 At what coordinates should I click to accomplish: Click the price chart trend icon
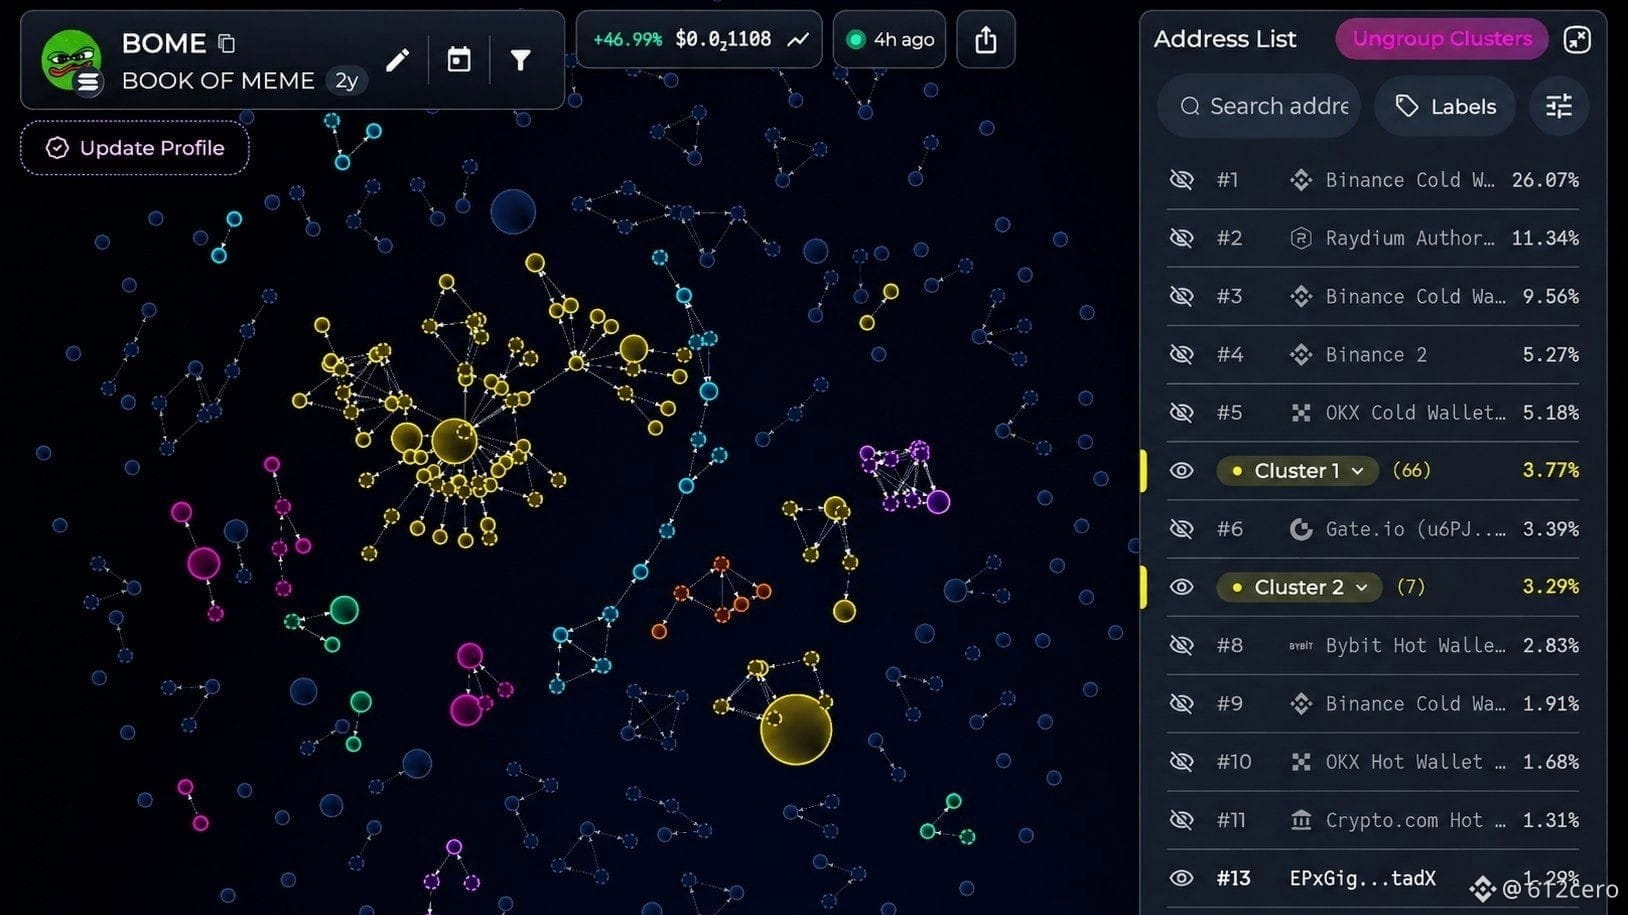[x=798, y=39]
